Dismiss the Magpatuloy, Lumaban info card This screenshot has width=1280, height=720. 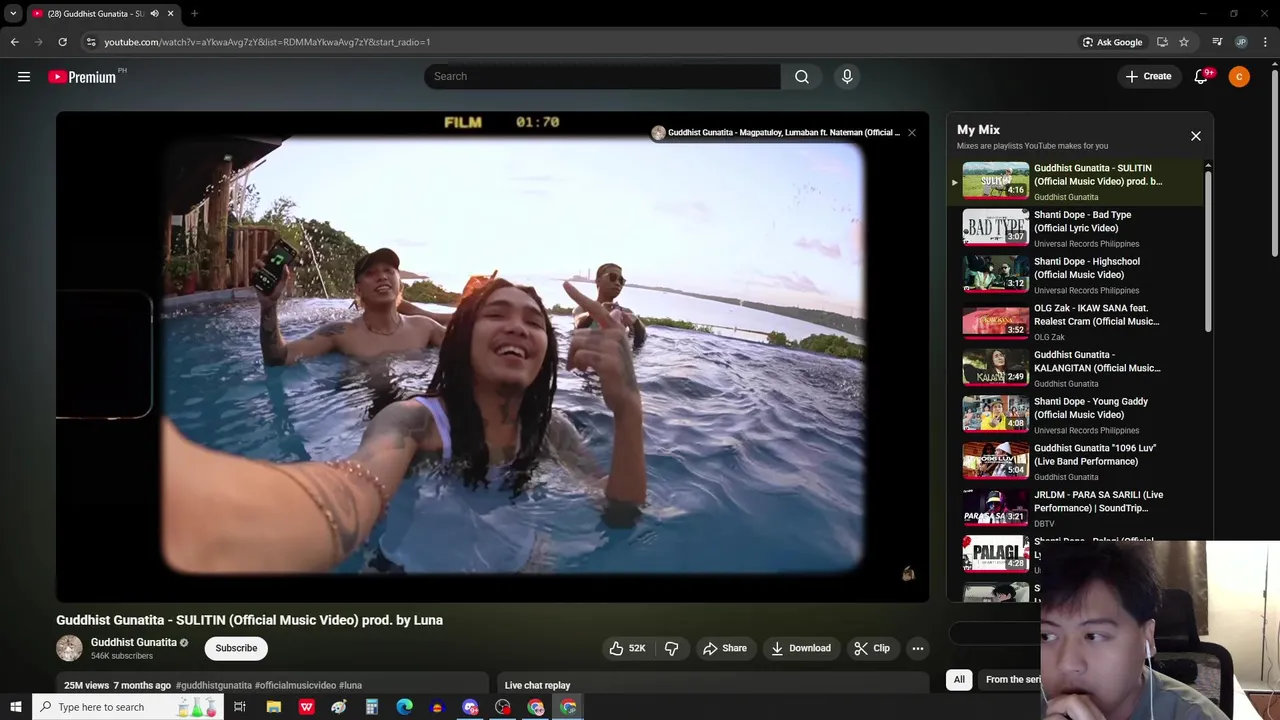(911, 132)
